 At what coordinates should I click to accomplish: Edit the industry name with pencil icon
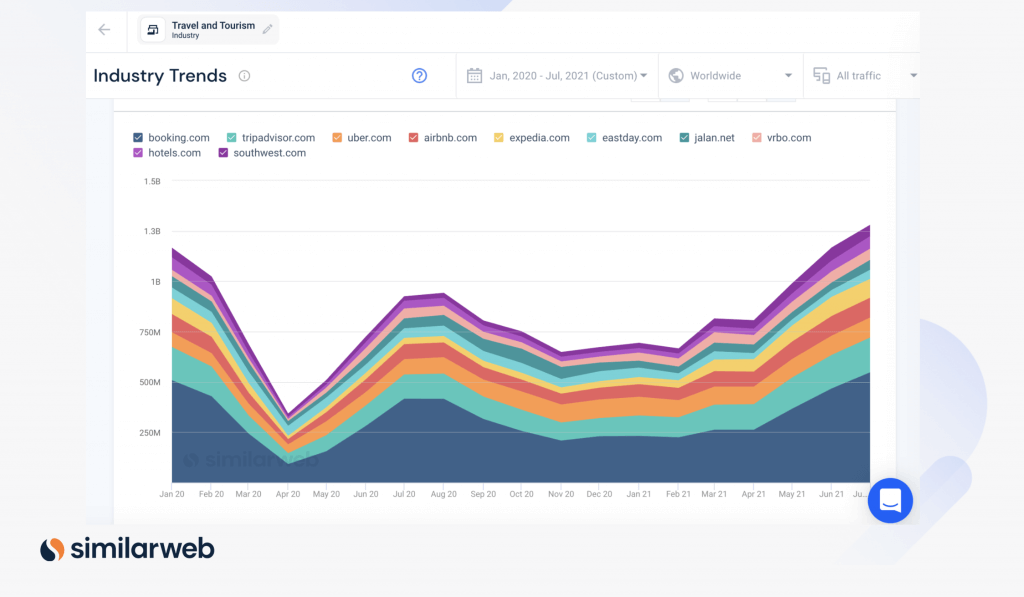tap(268, 29)
